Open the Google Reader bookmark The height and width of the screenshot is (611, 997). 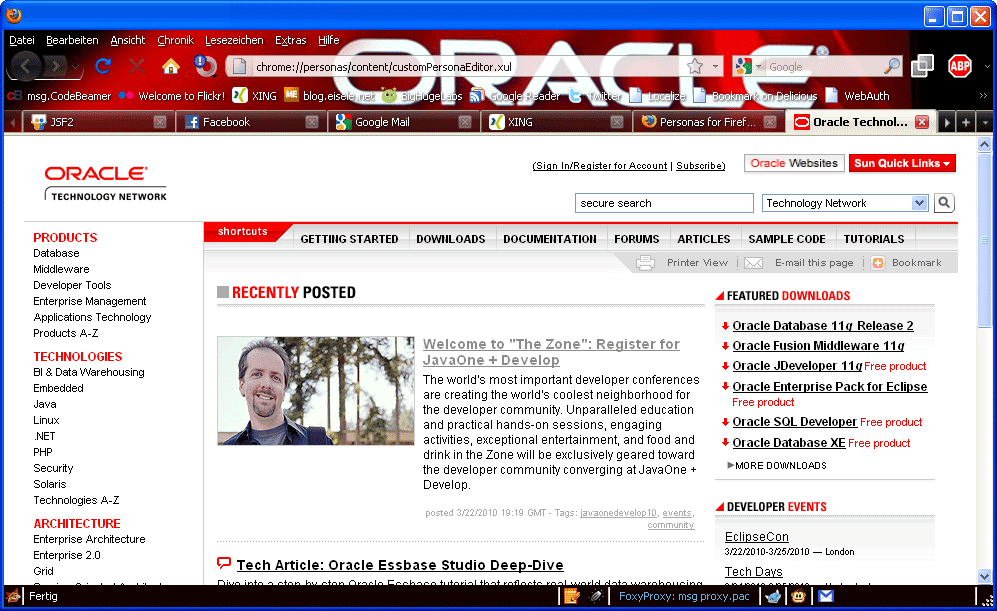(515, 96)
